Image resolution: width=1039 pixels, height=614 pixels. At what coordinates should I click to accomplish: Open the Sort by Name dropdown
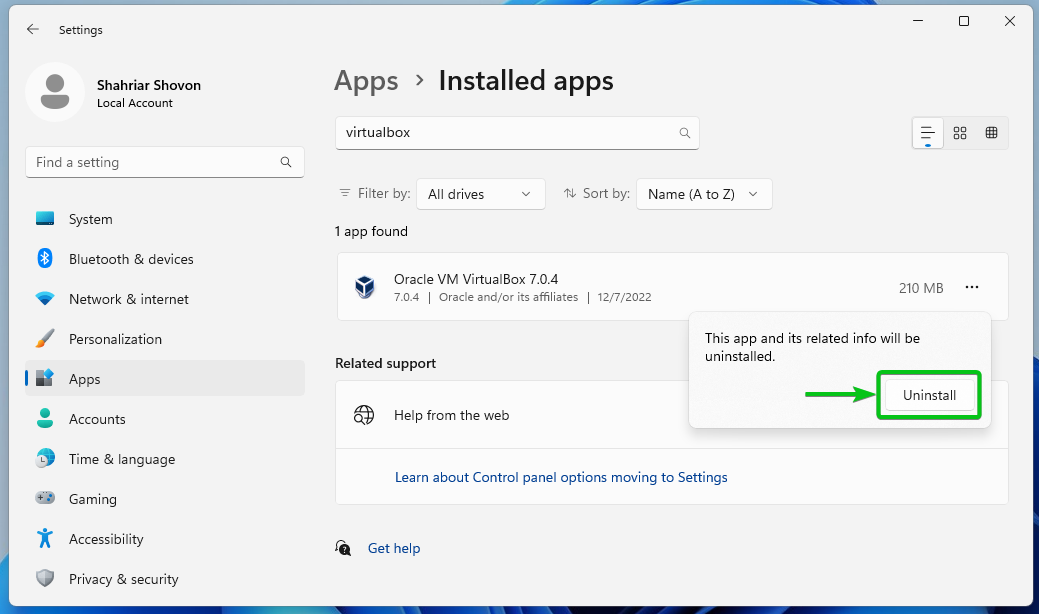[703, 194]
